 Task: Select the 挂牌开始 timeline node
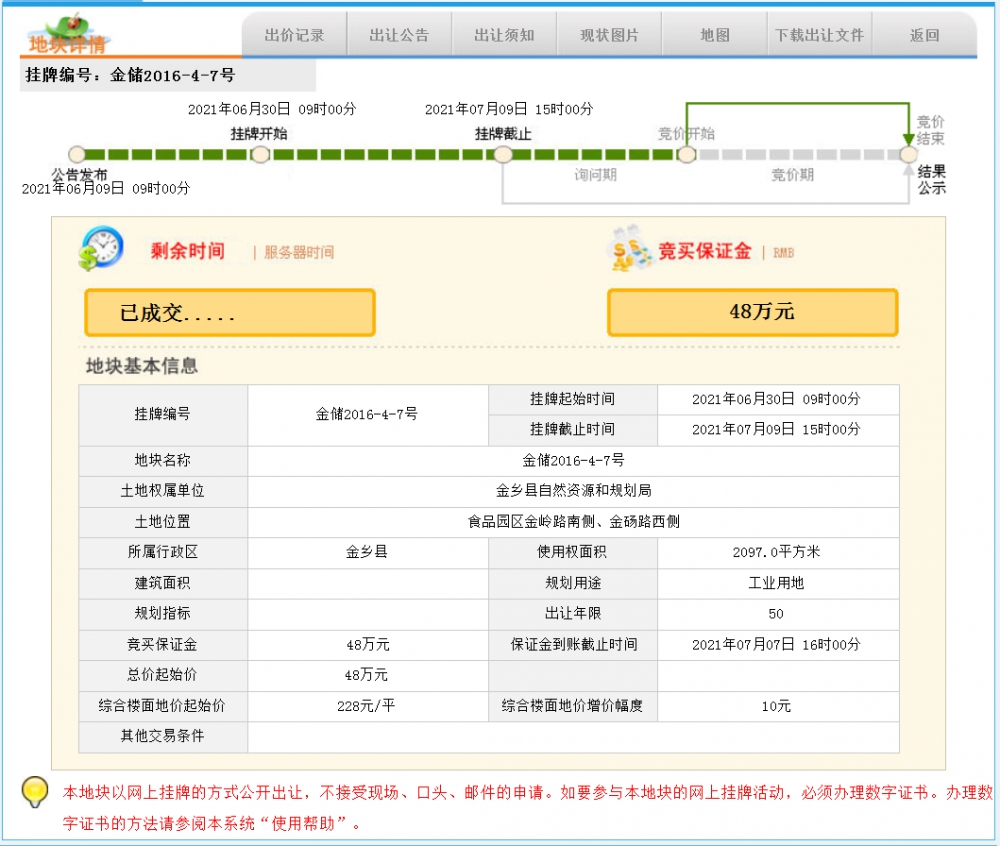[260, 154]
